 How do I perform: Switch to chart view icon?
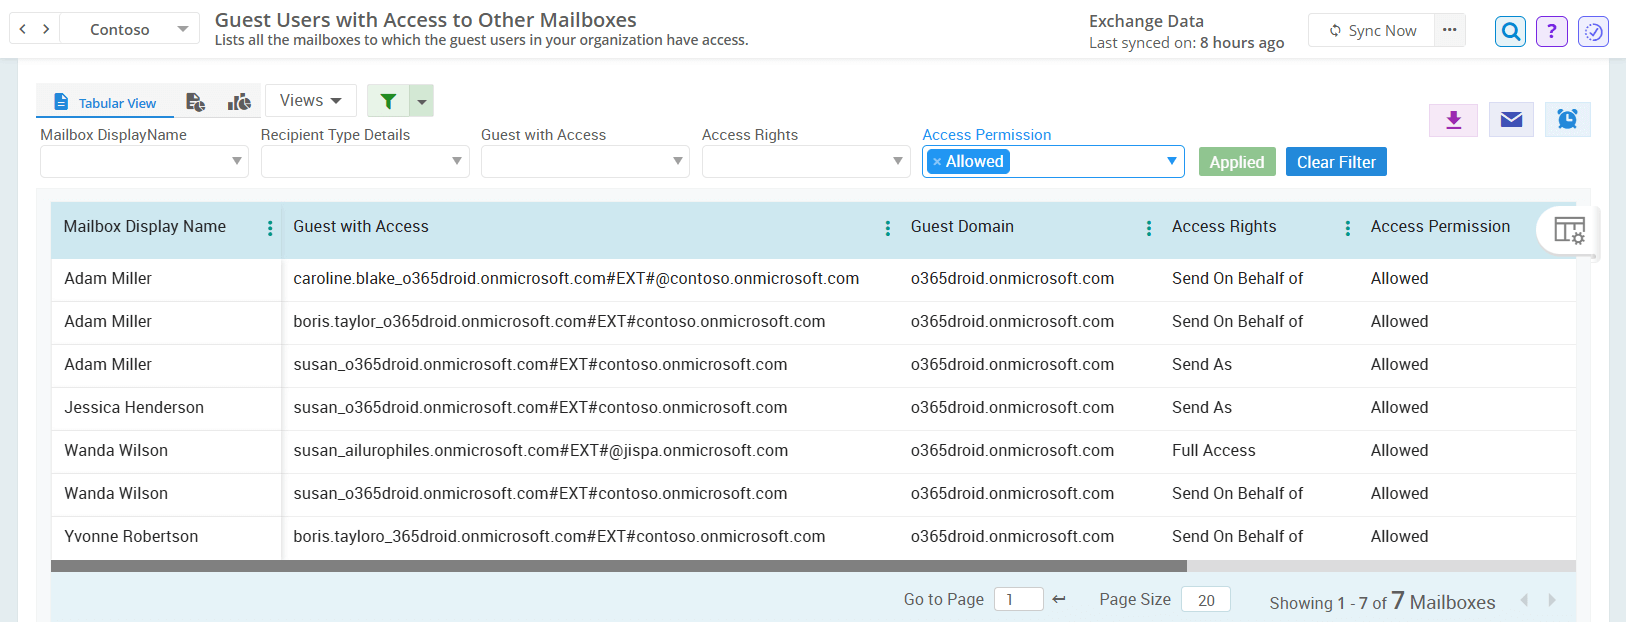(239, 102)
